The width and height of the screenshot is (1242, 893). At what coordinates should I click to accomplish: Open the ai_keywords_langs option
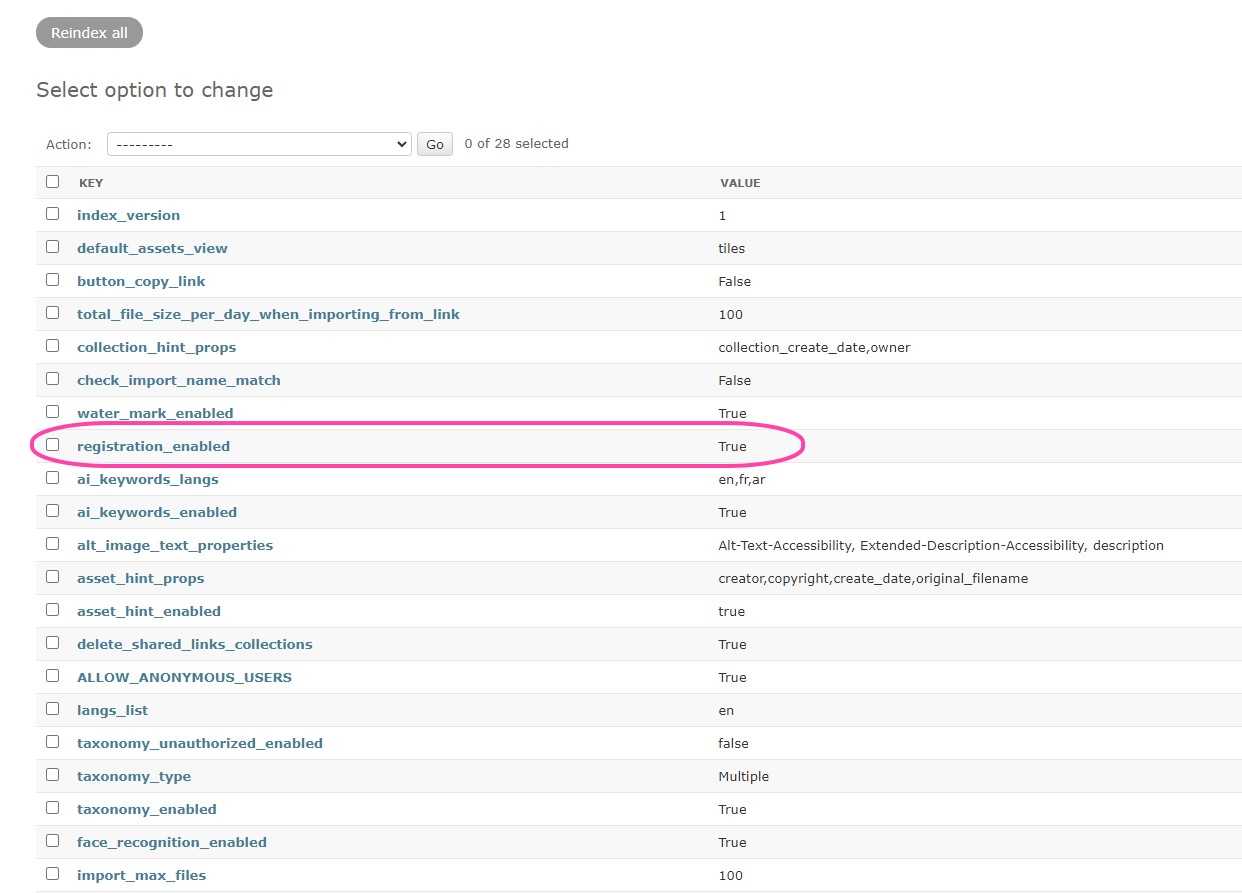(147, 479)
